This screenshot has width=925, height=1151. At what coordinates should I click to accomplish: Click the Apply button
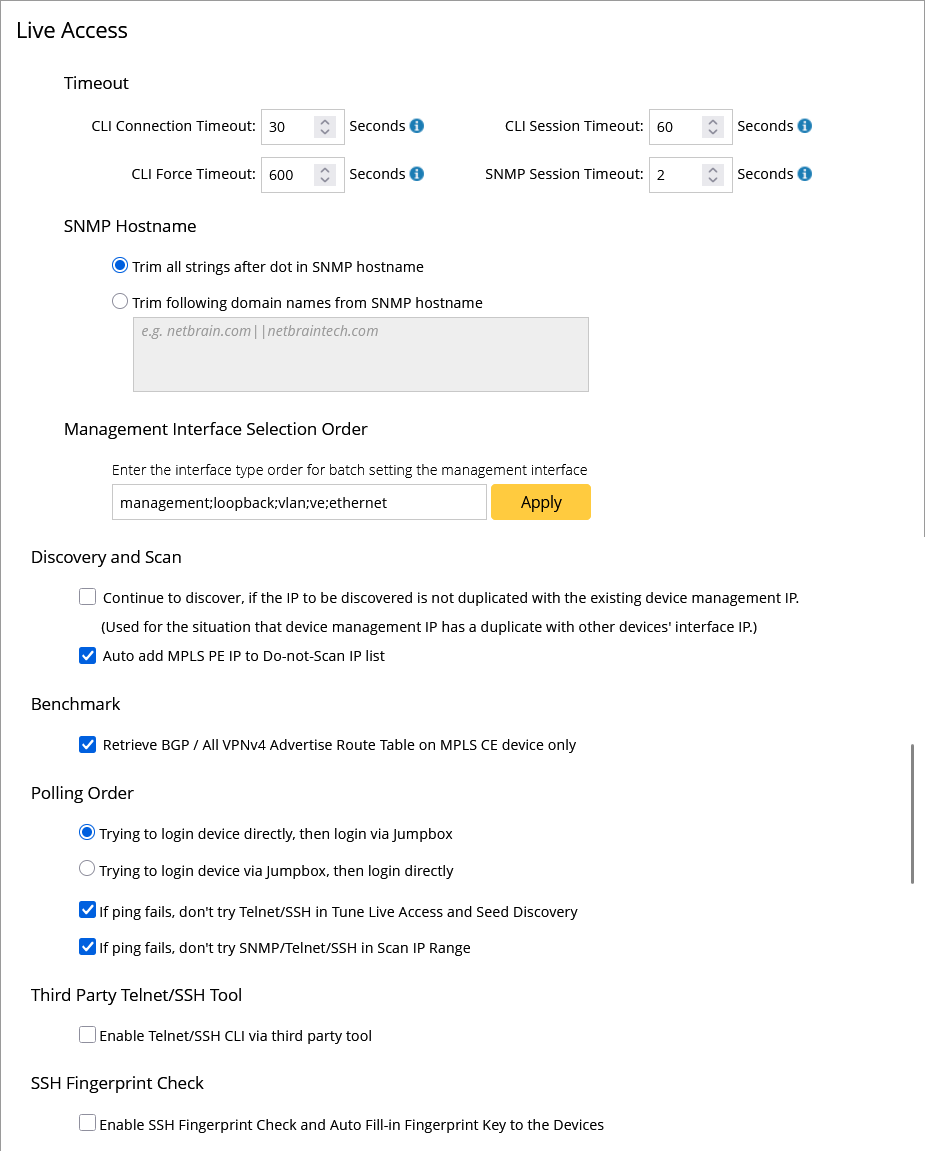[x=541, y=502]
